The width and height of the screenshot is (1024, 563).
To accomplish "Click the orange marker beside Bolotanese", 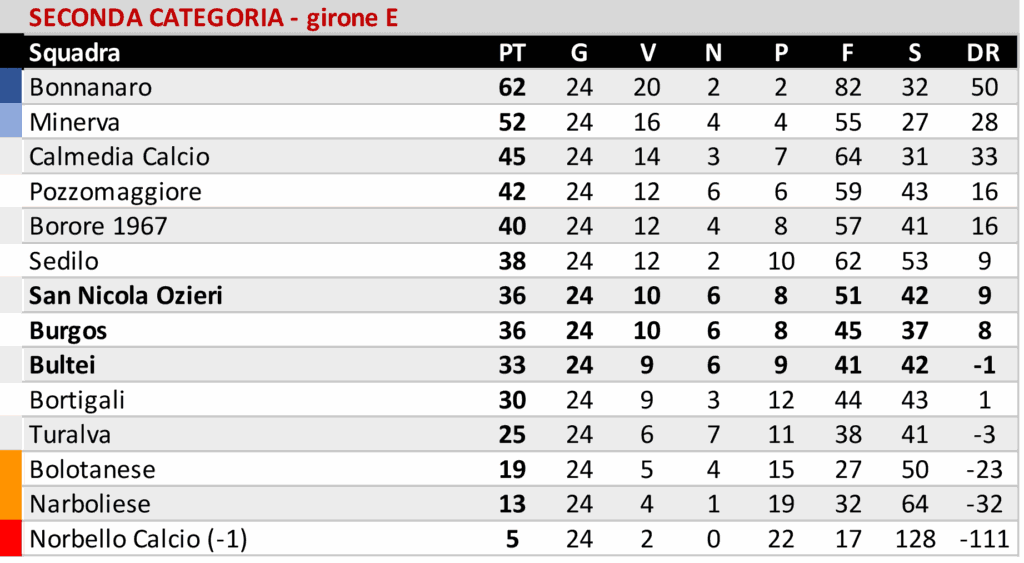I will point(11,469).
